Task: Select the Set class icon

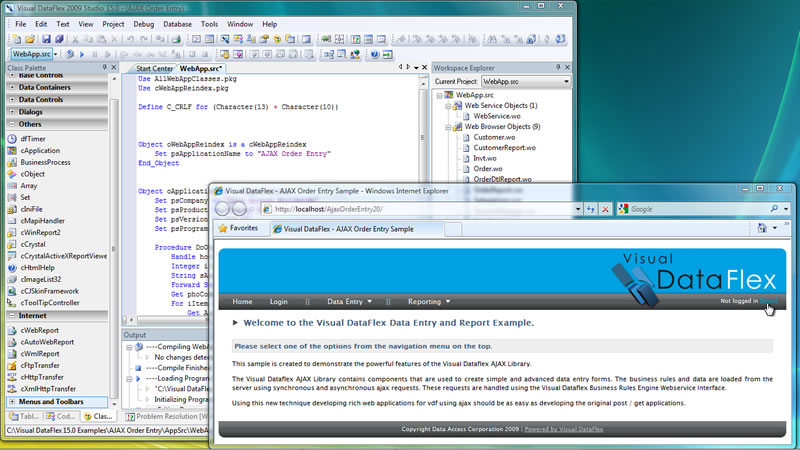Action: pos(12,197)
